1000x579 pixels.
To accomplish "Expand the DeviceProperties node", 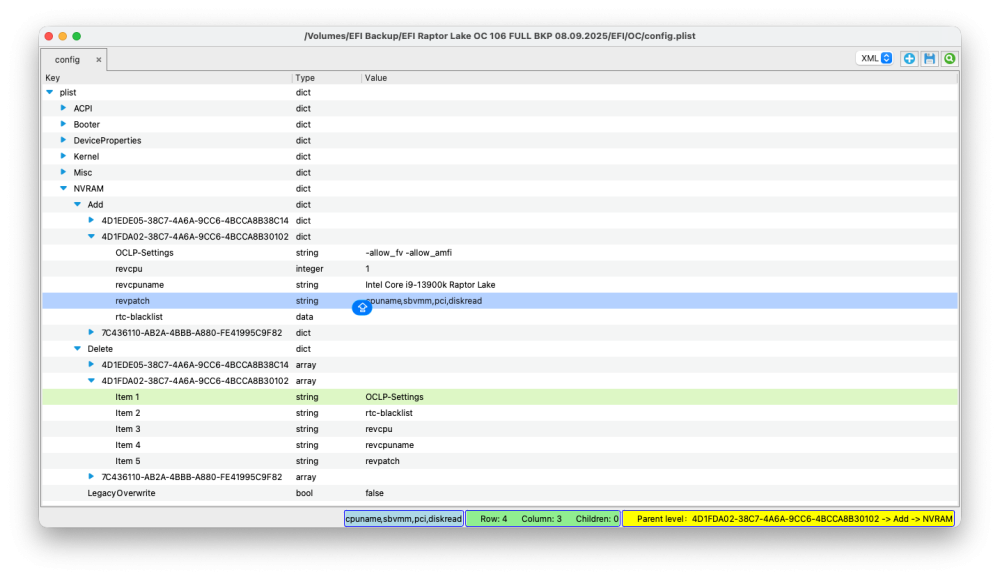I will point(63,140).
